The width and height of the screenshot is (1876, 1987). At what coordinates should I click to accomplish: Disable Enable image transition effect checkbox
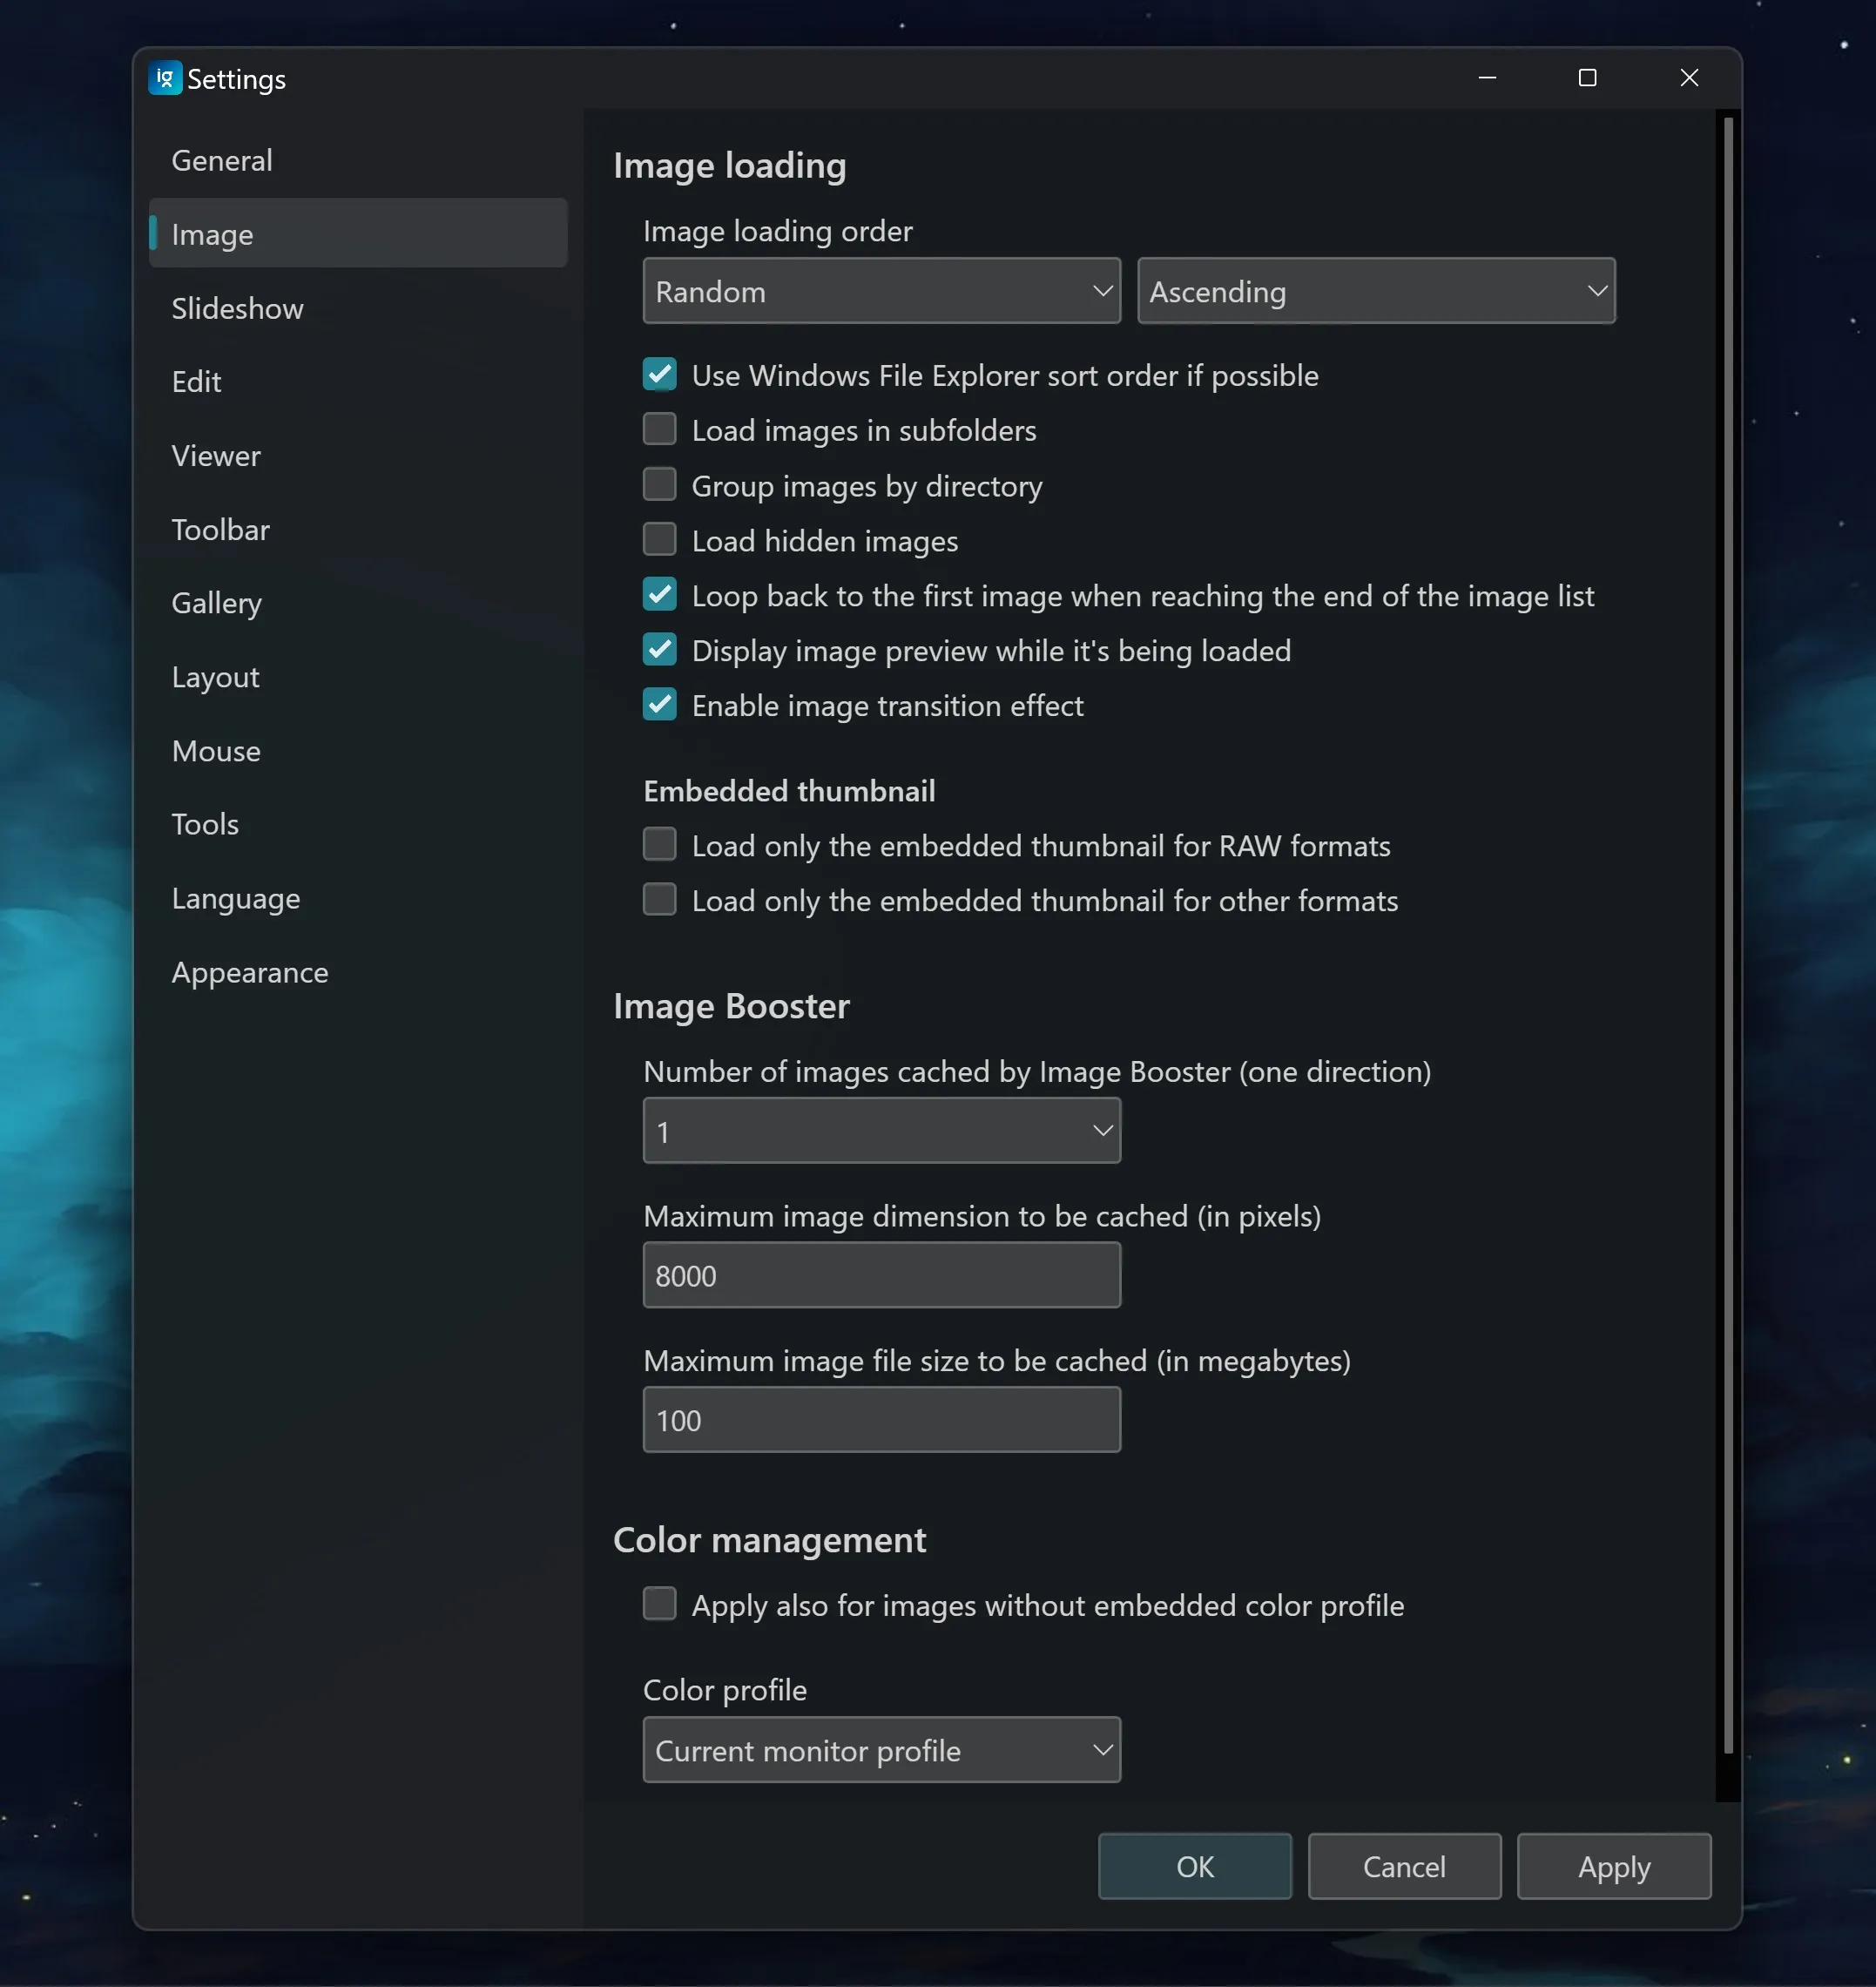click(660, 705)
